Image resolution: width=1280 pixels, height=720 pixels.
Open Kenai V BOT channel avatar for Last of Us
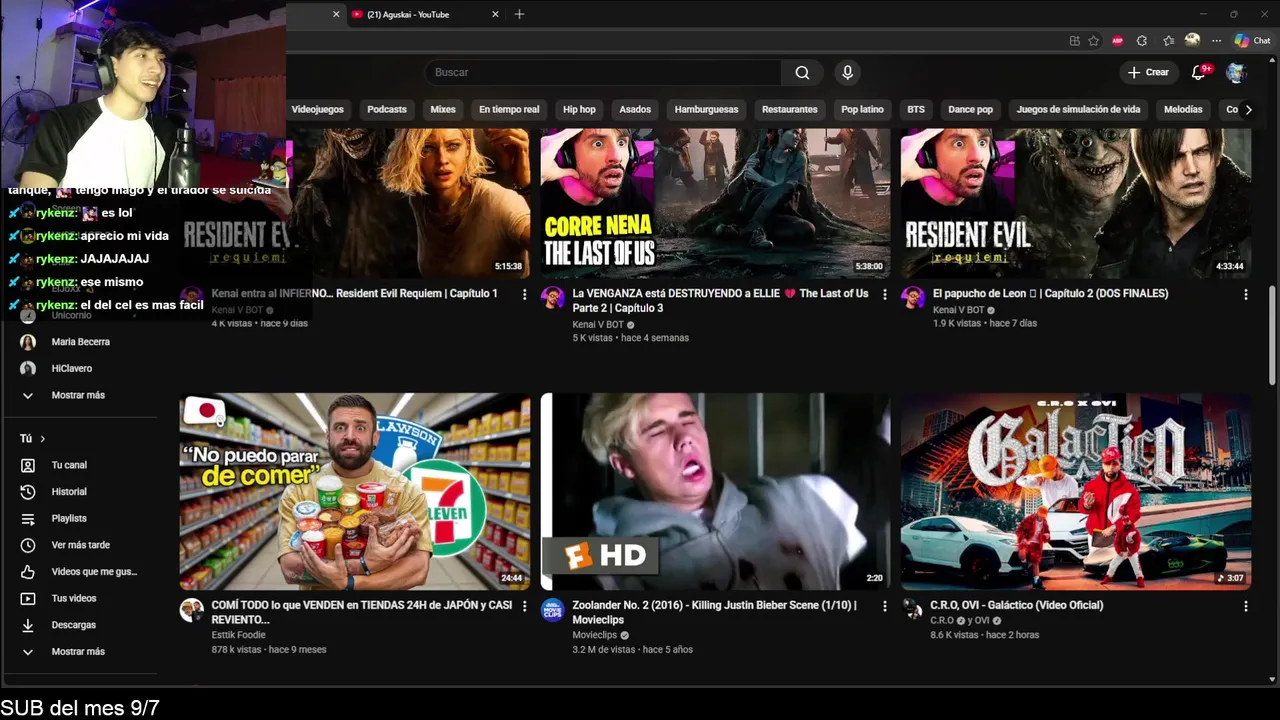point(552,298)
